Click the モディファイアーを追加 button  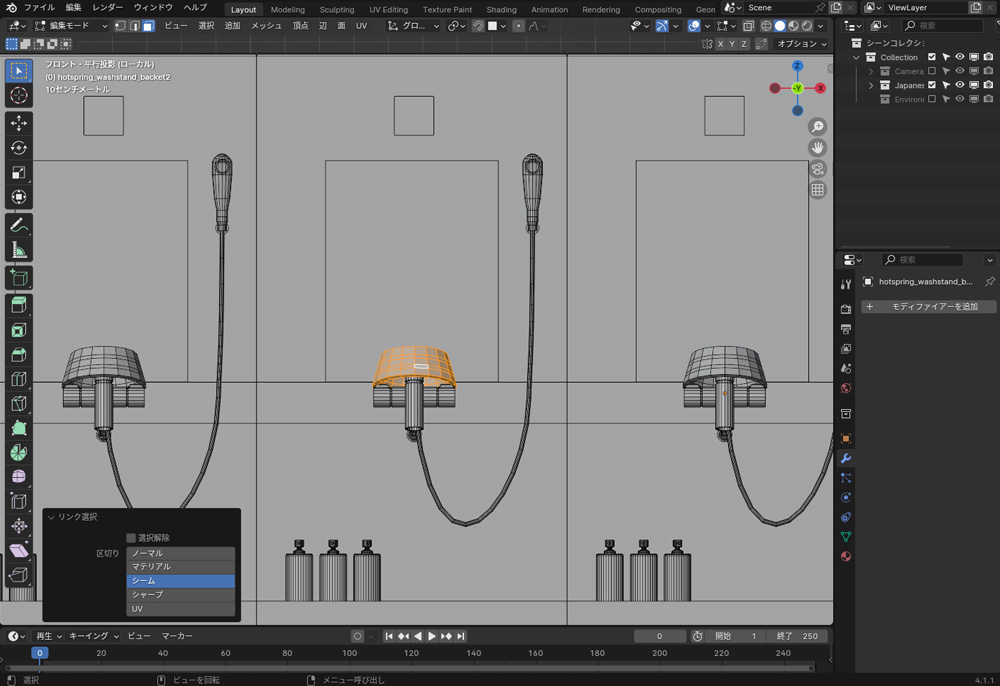click(929, 306)
